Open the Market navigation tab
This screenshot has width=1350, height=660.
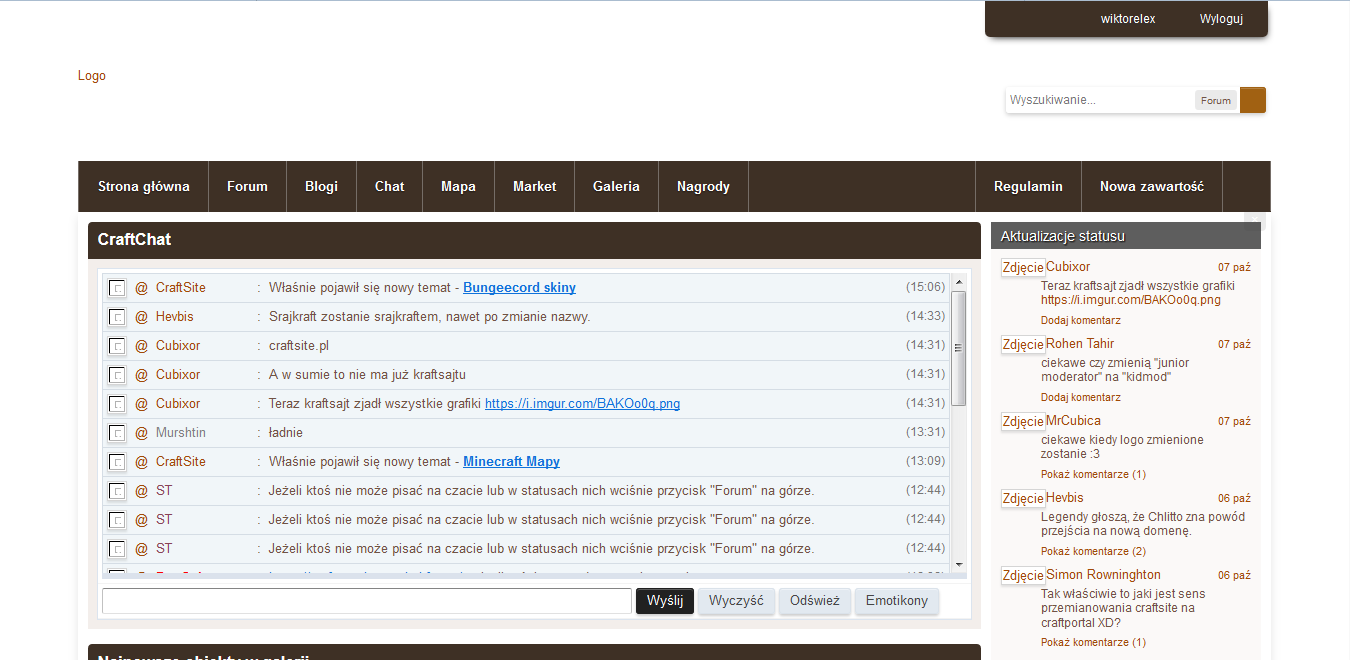pyautogui.click(x=535, y=186)
